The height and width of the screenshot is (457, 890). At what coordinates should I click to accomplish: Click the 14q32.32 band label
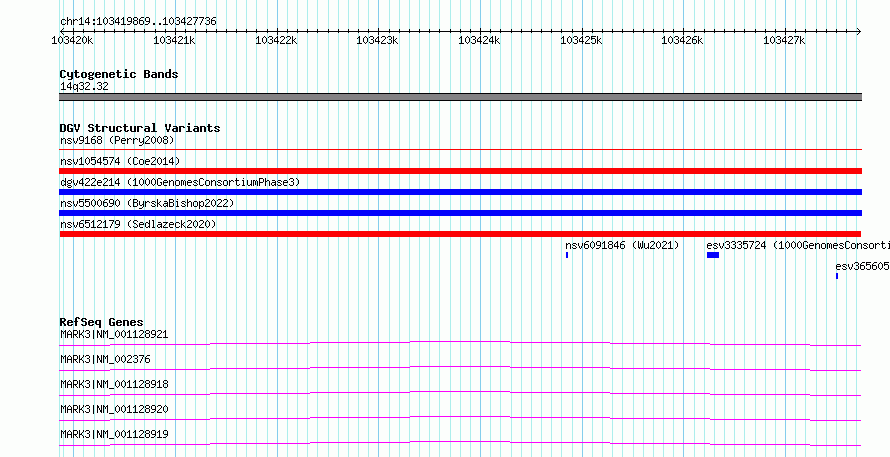click(84, 87)
